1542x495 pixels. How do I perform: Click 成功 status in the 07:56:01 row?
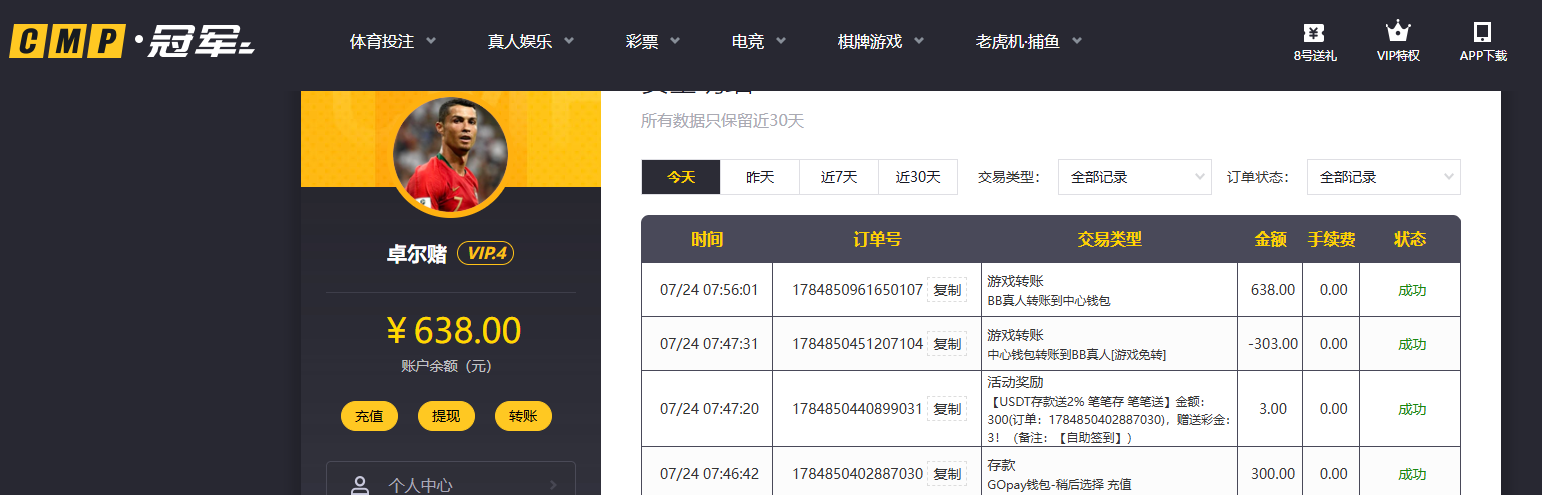[1412, 290]
